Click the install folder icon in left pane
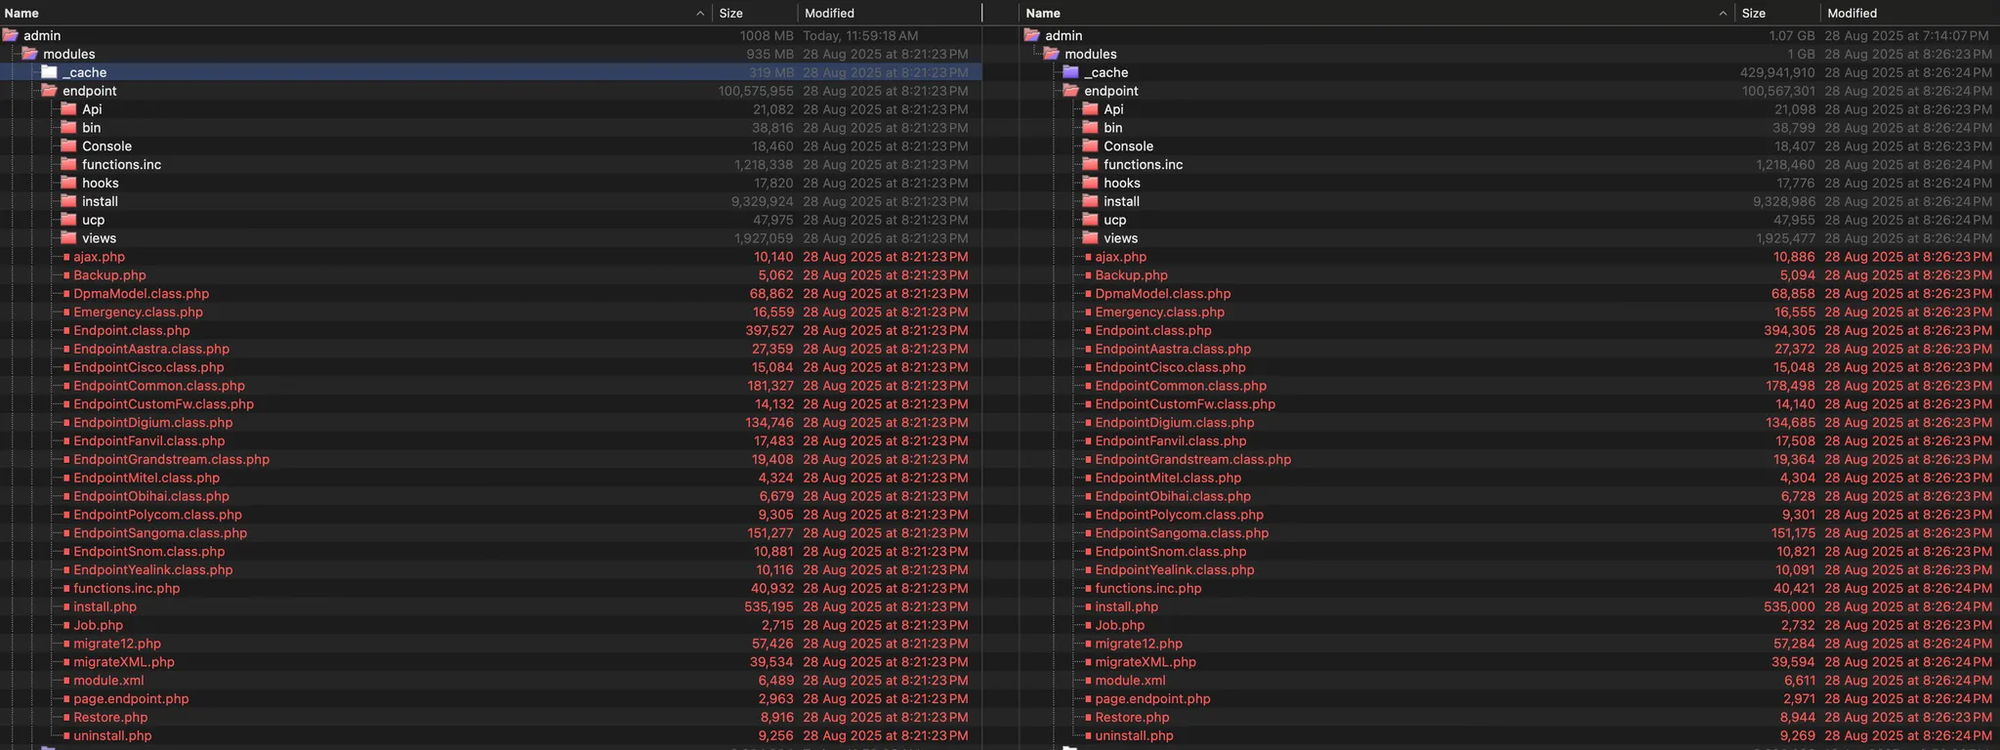2000x750 pixels. (68, 201)
